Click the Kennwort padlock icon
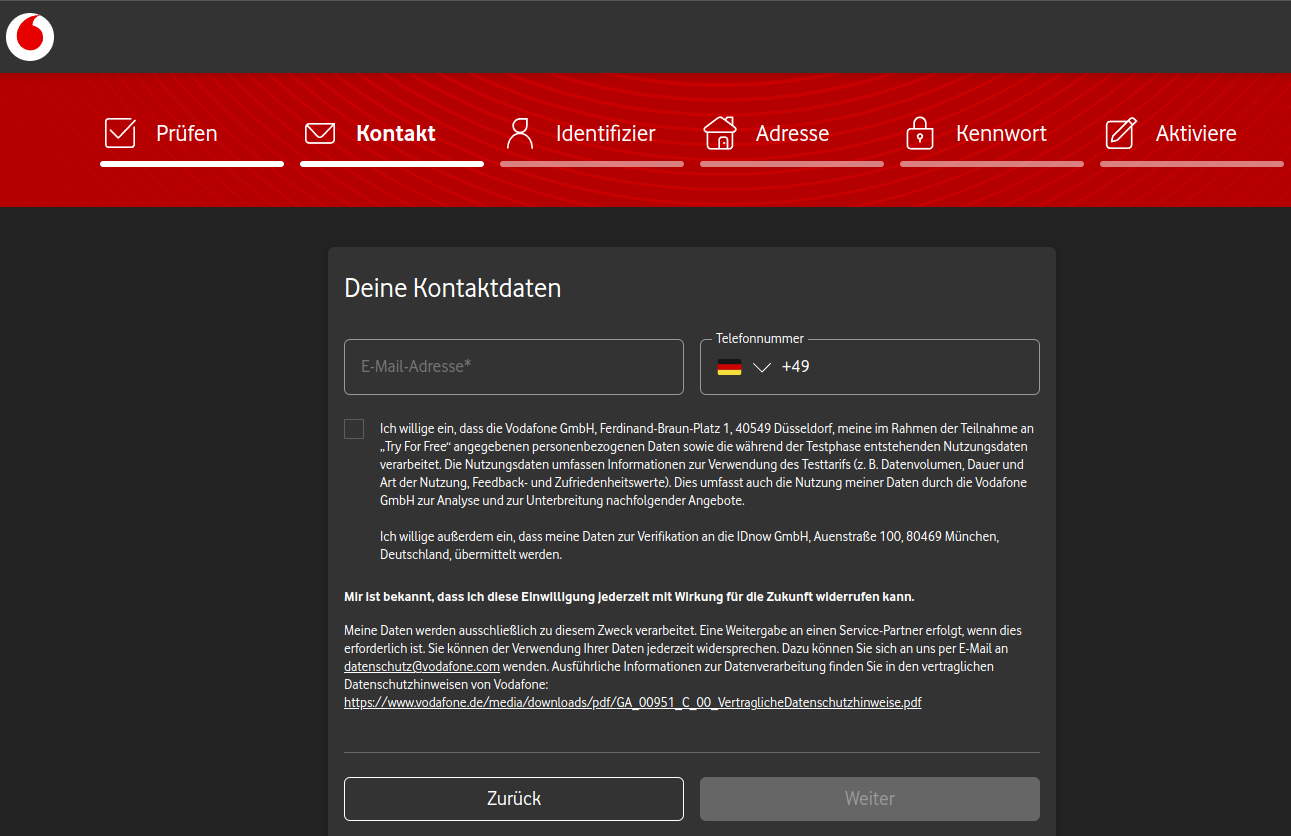Screen dimensions: 1291x836 pos(920,132)
